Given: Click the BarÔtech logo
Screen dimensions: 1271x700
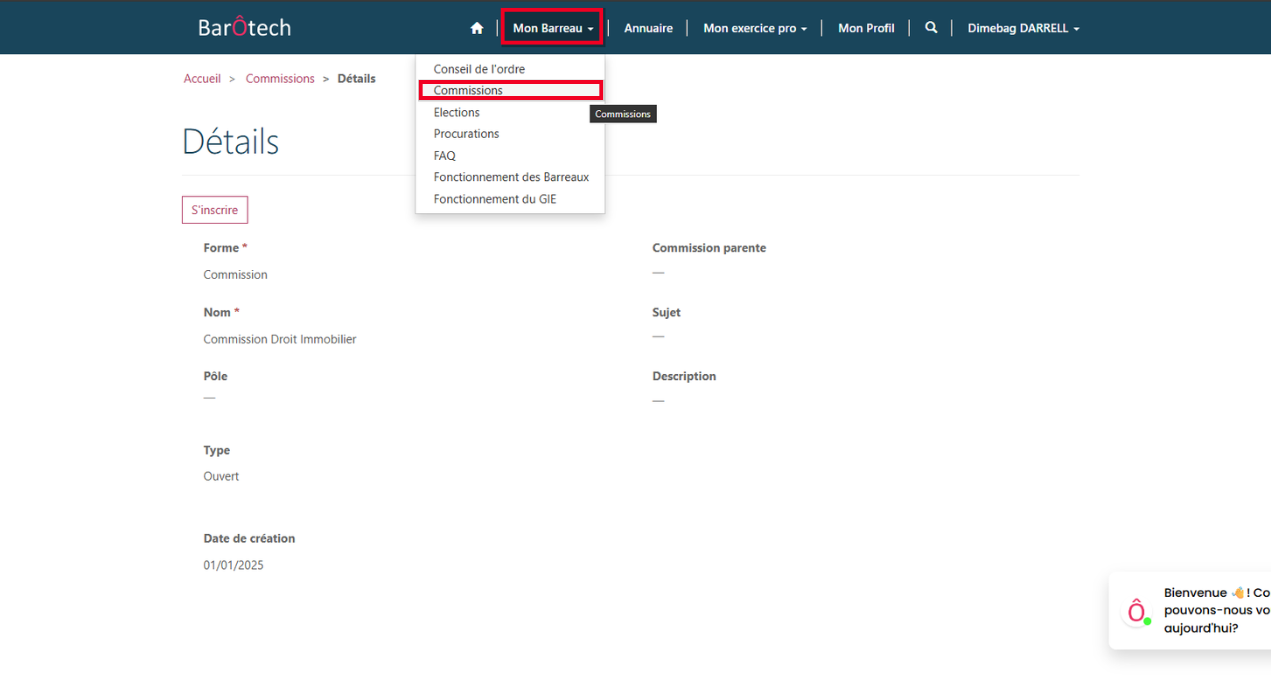Looking at the screenshot, I should click(x=245, y=27).
